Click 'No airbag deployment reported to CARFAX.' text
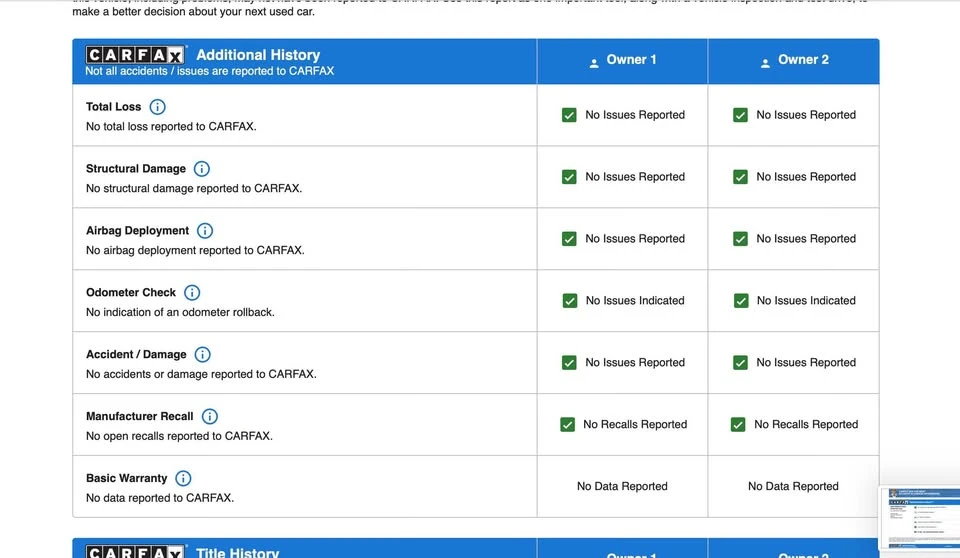 (x=195, y=250)
